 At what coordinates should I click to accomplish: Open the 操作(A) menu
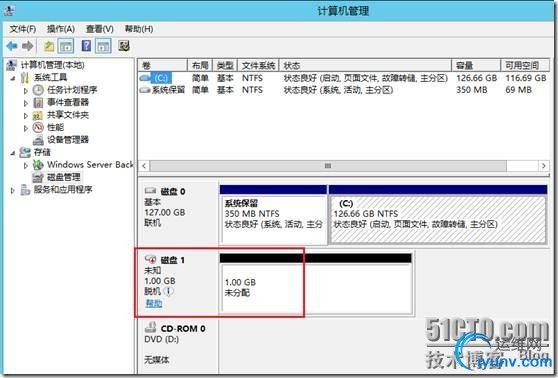[x=61, y=29]
